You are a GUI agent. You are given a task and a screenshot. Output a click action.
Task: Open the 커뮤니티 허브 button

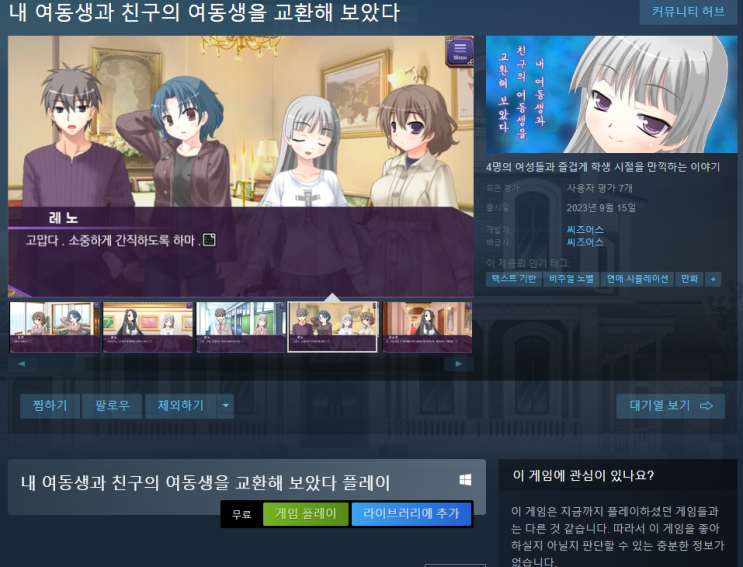click(688, 11)
